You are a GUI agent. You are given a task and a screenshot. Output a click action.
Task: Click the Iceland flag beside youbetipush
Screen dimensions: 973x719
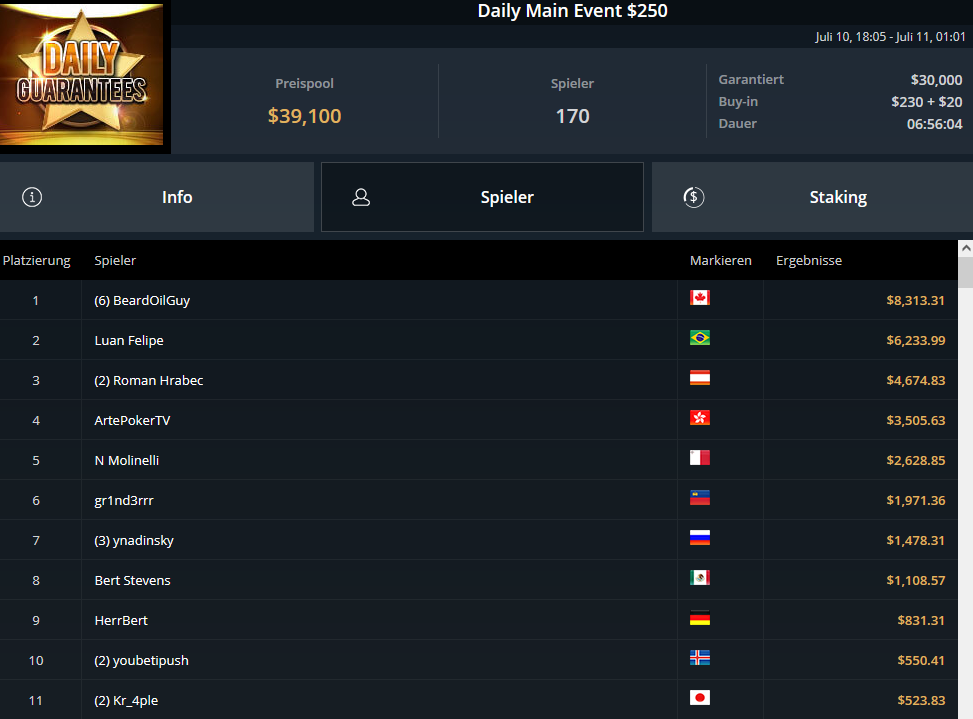[x=699, y=658]
